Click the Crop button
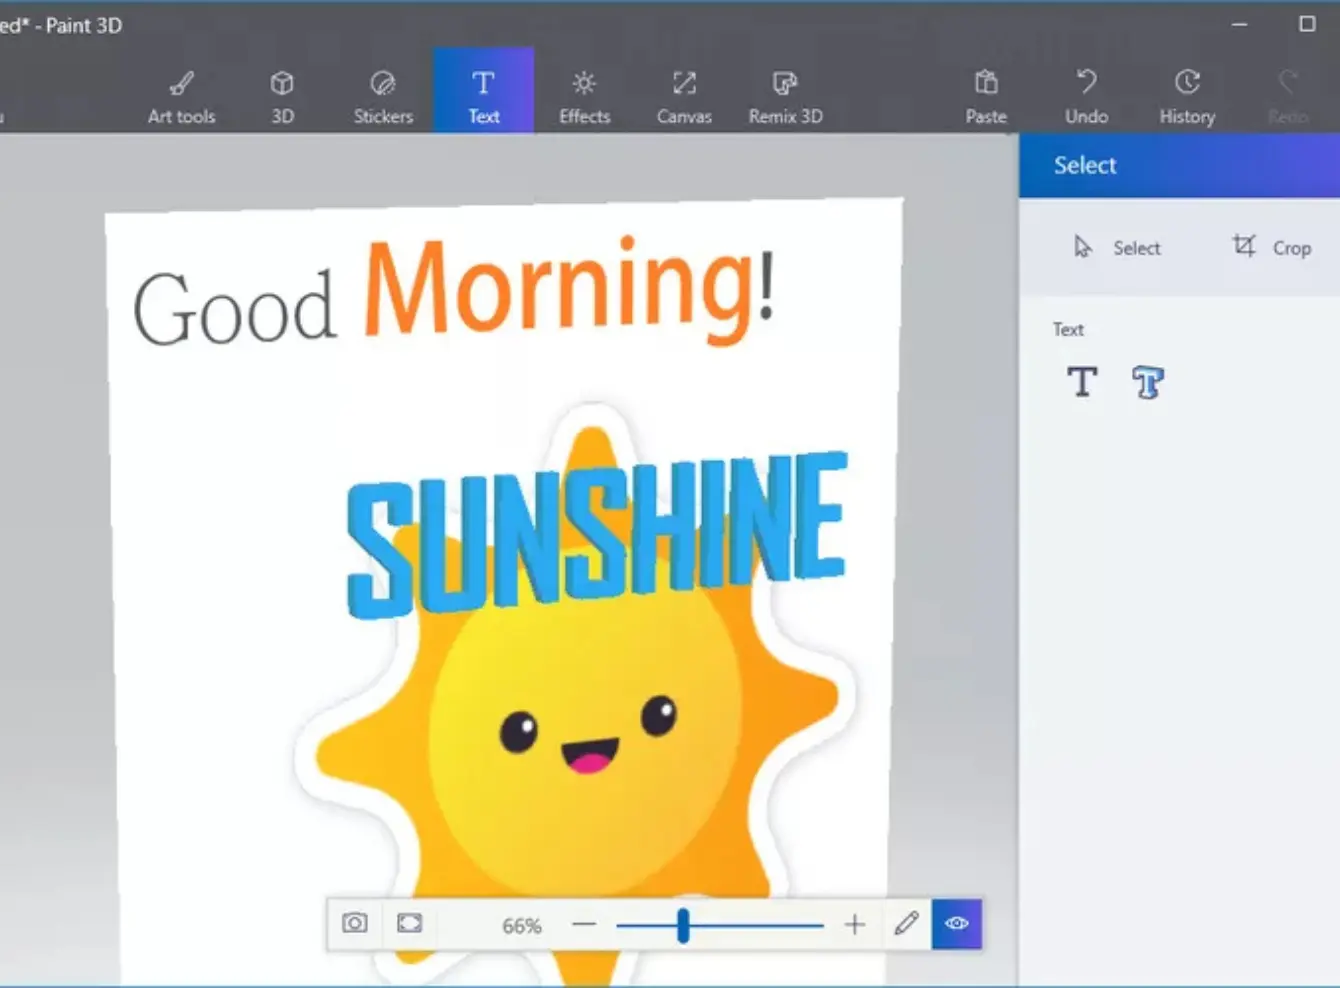1340x988 pixels. [x=1271, y=247]
